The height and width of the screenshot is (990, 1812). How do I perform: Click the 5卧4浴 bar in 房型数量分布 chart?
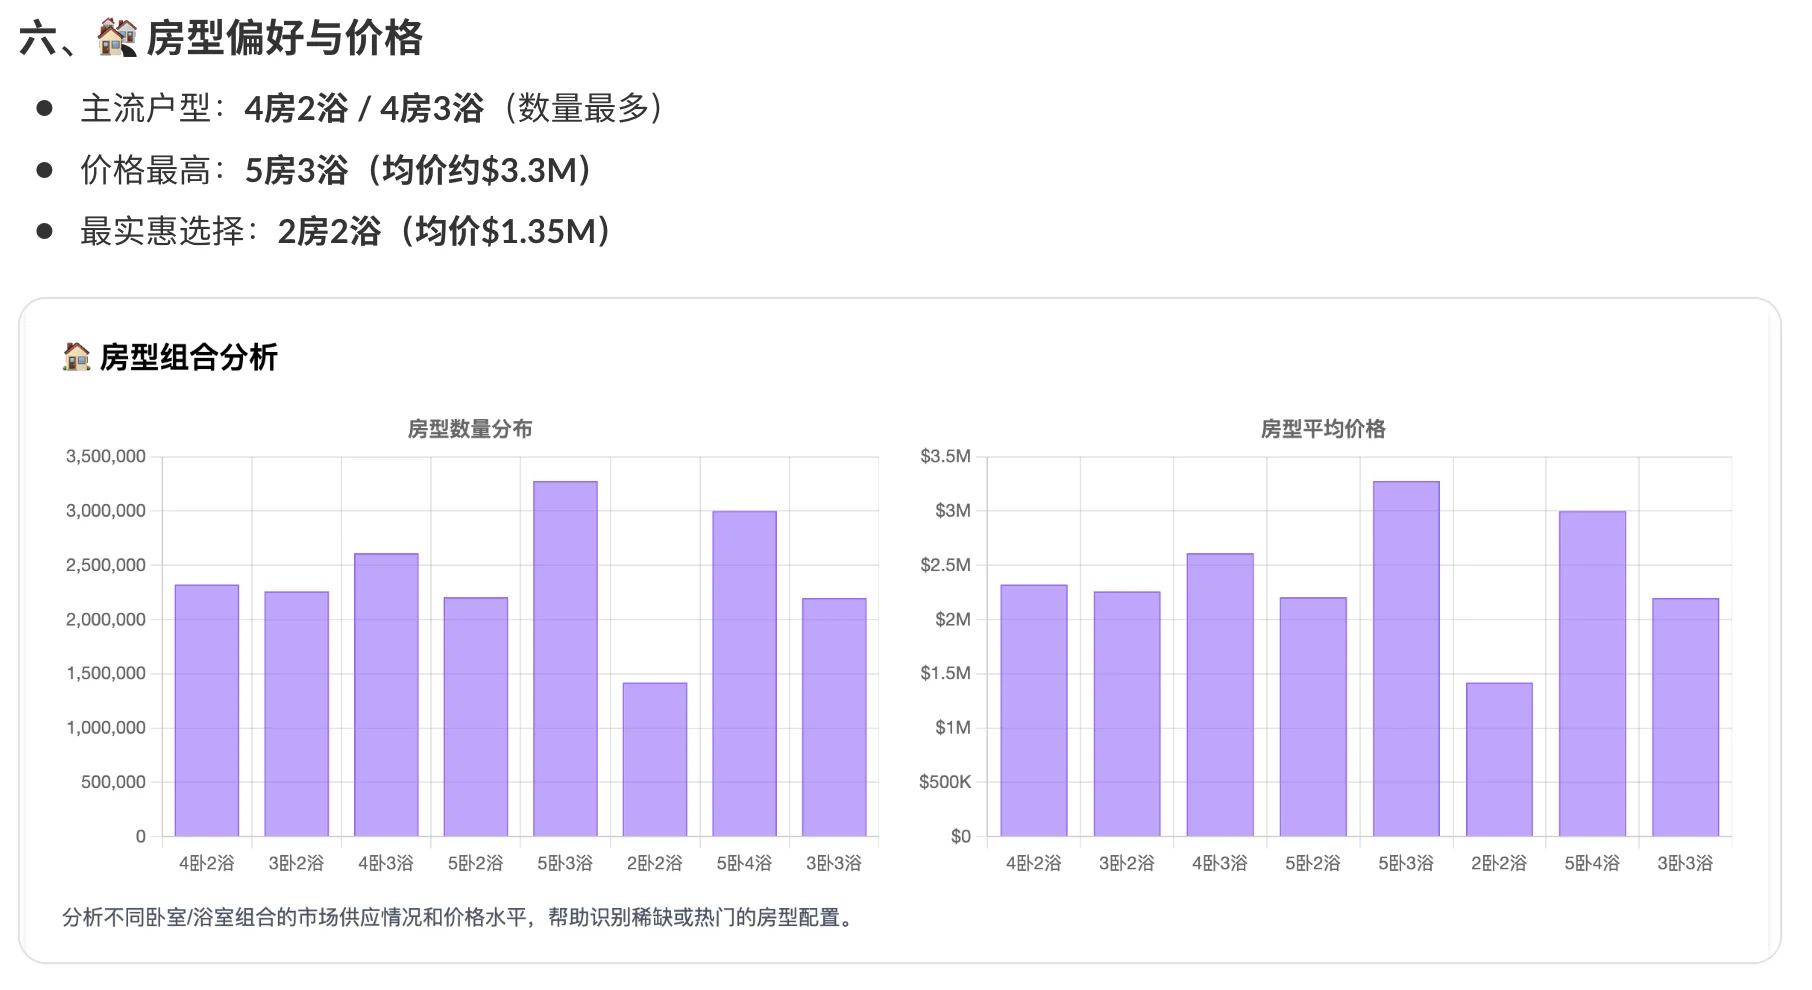point(744,674)
